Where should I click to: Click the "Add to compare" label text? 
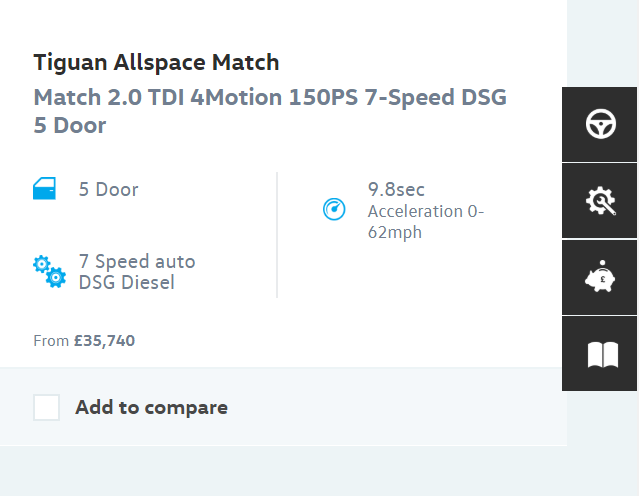151,407
